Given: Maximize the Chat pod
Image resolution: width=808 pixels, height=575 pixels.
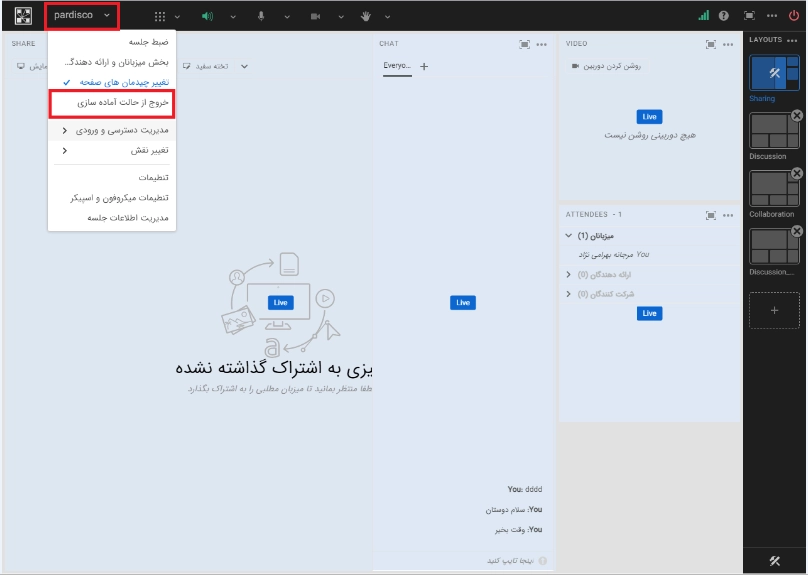Looking at the screenshot, I should click(x=524, y=44).
